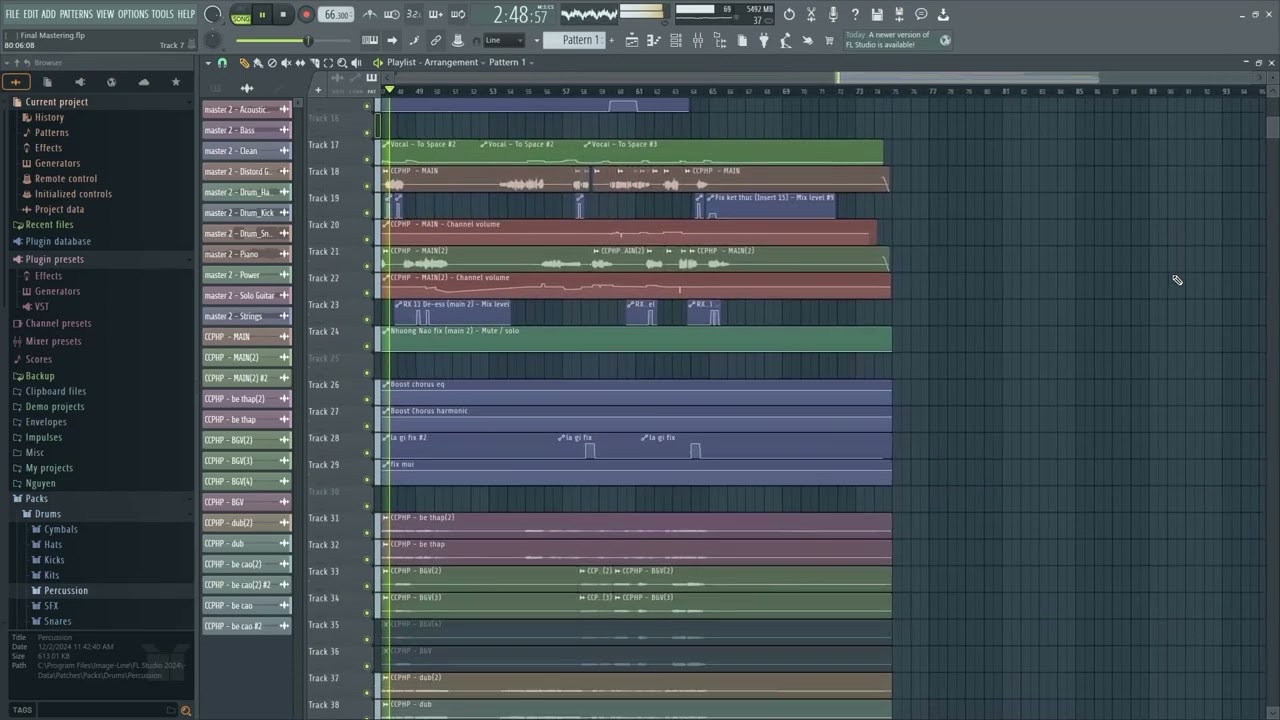
Task: Open browser cloud library tab icon
Action: coord(144,82)
